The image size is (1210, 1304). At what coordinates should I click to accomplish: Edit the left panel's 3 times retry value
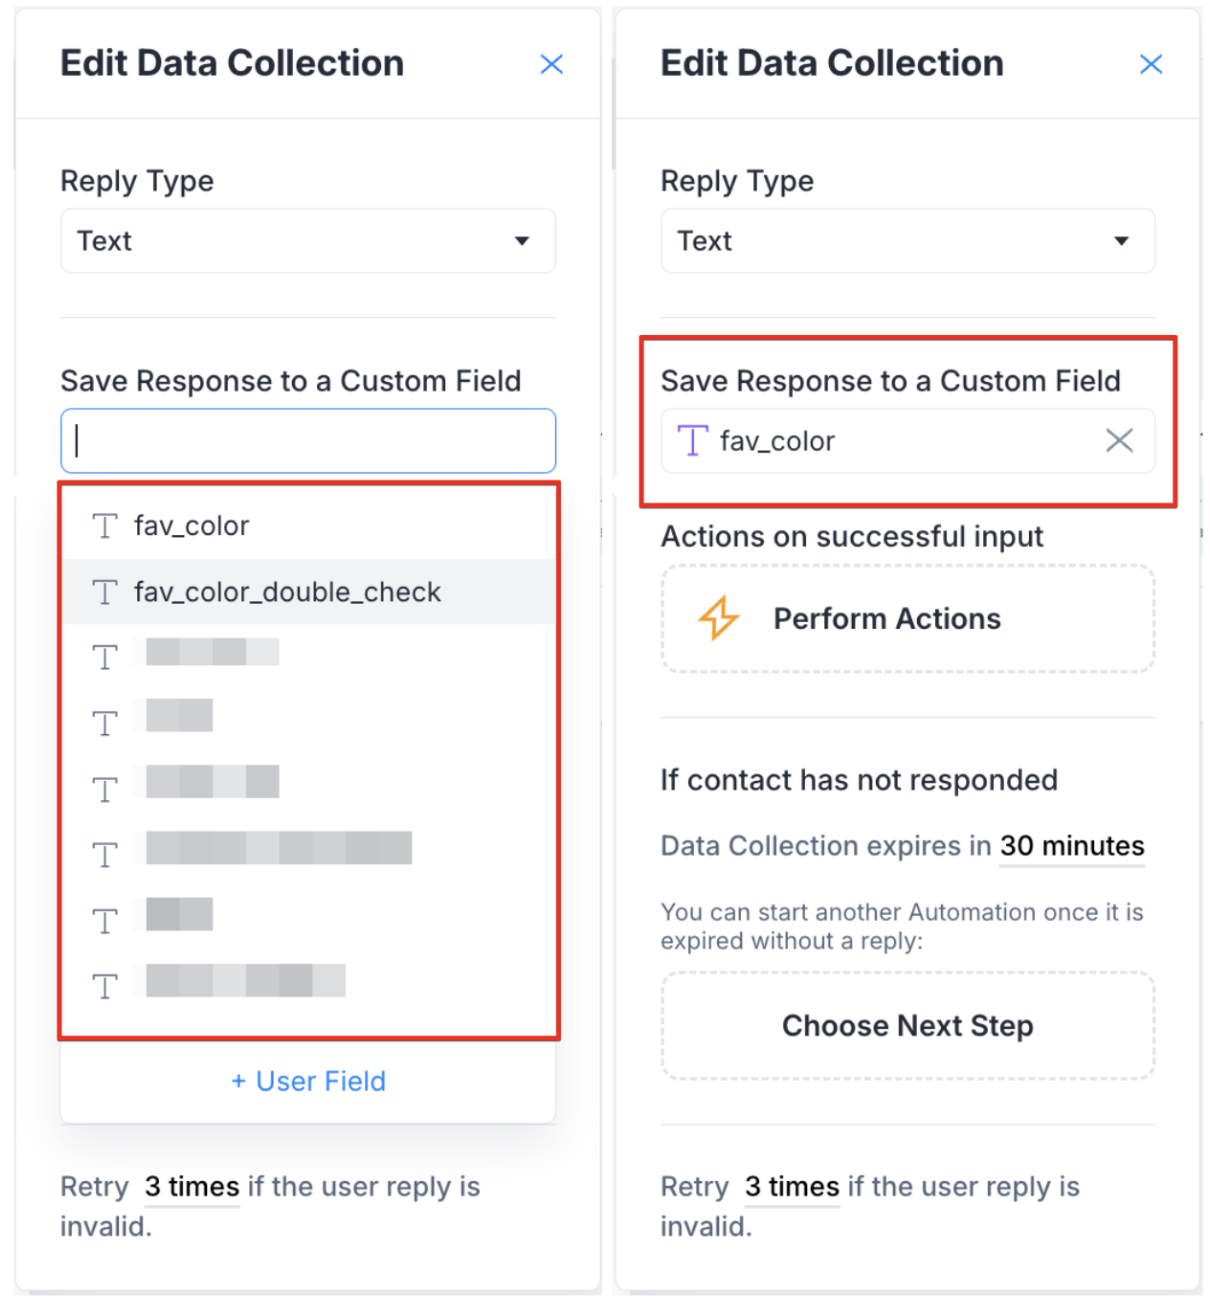192,1187
